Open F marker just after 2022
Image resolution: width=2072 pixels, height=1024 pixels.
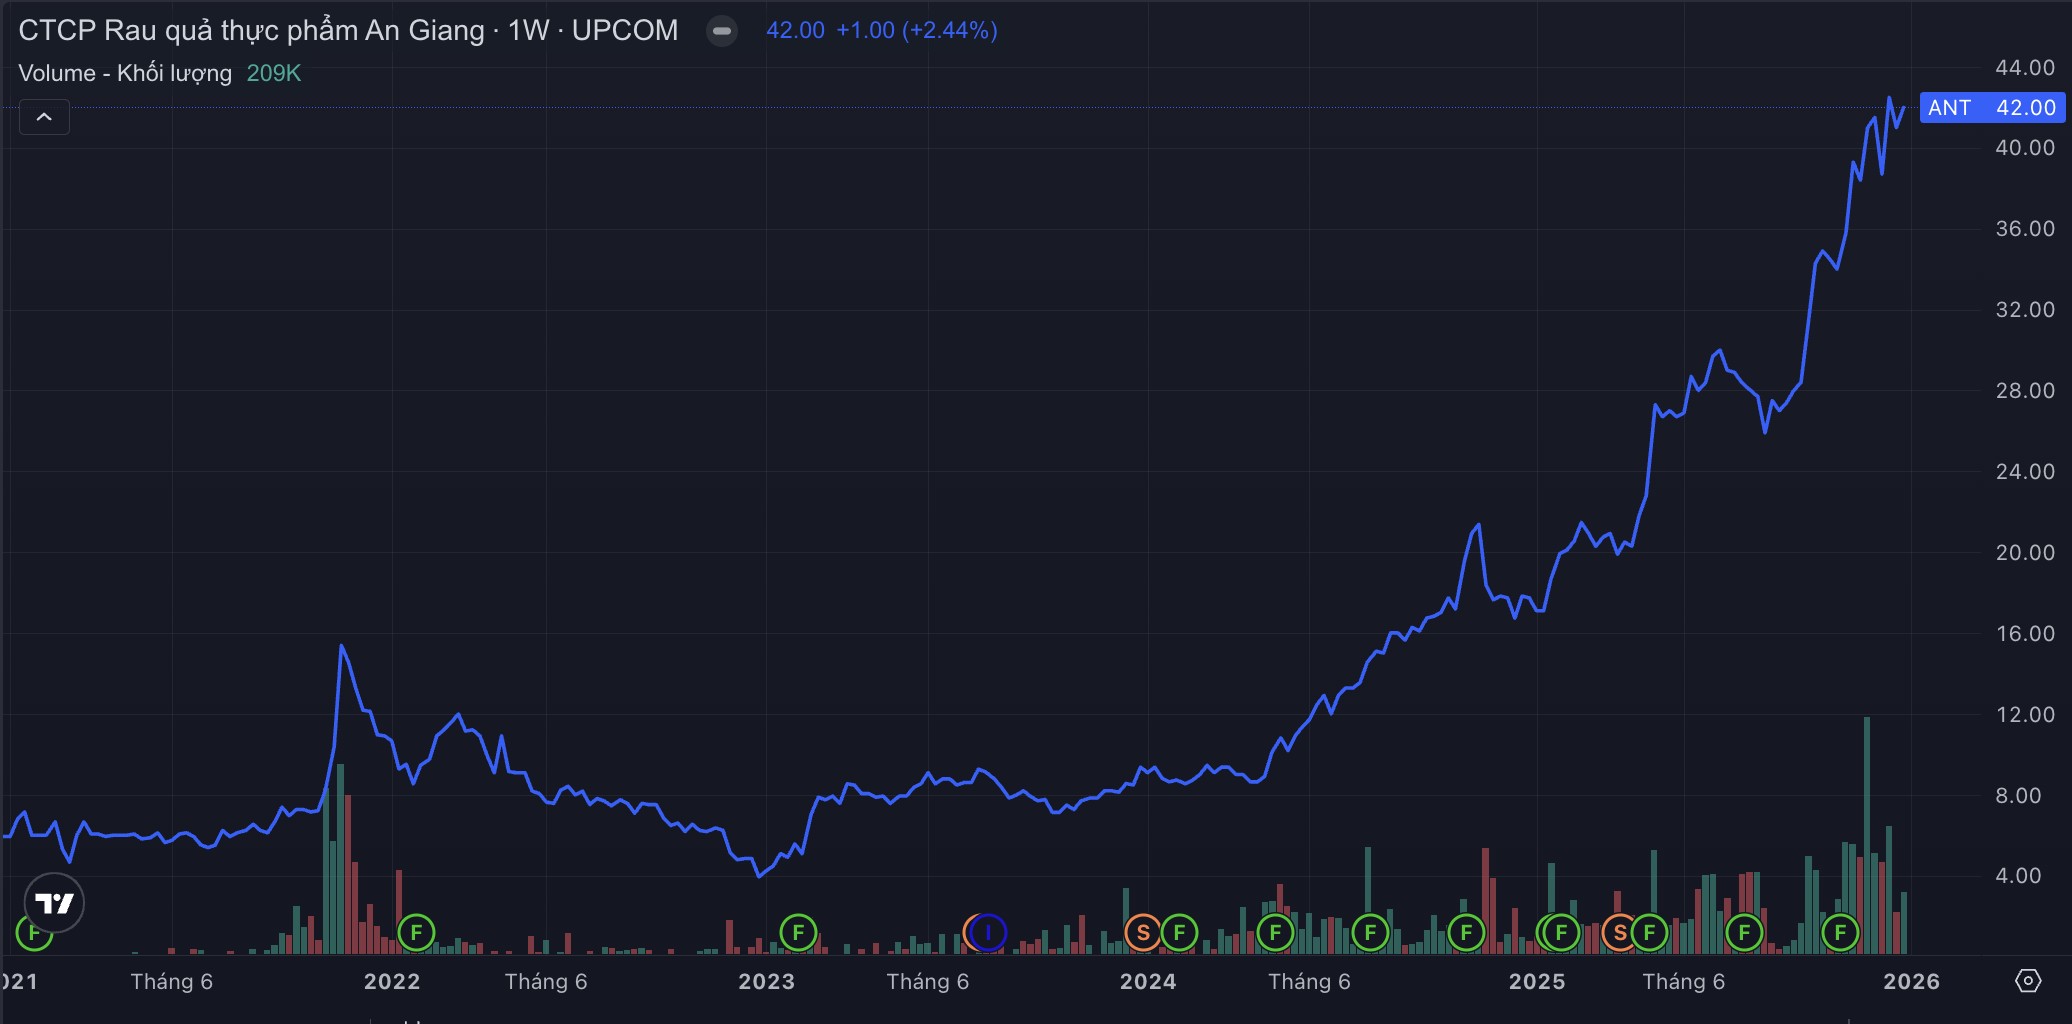click(416, 933)
